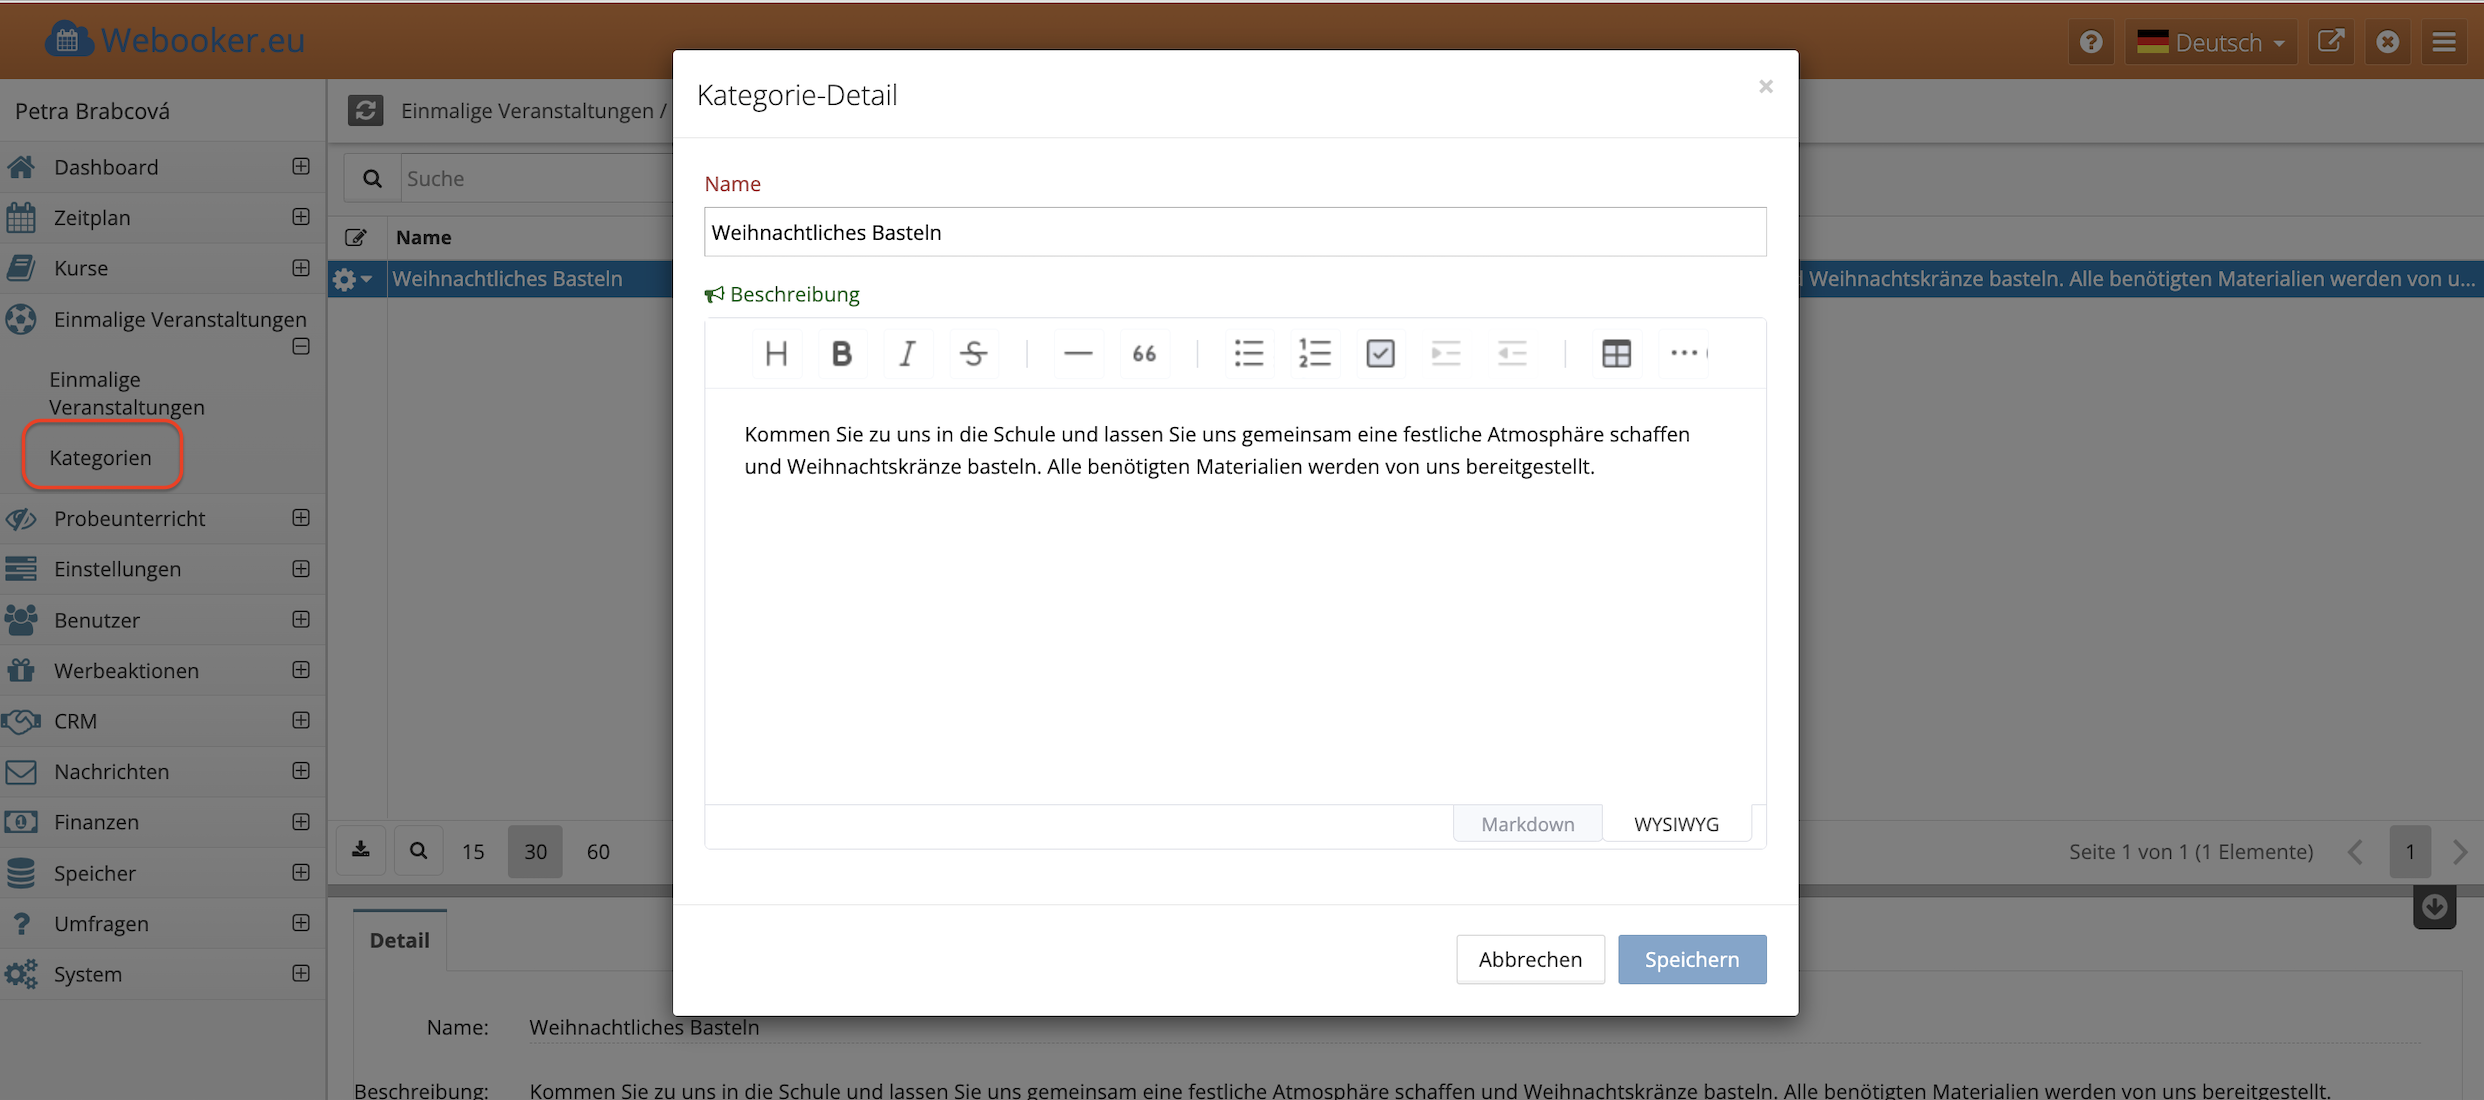Apply italic formatting in editor toolbar

(907, 353)
